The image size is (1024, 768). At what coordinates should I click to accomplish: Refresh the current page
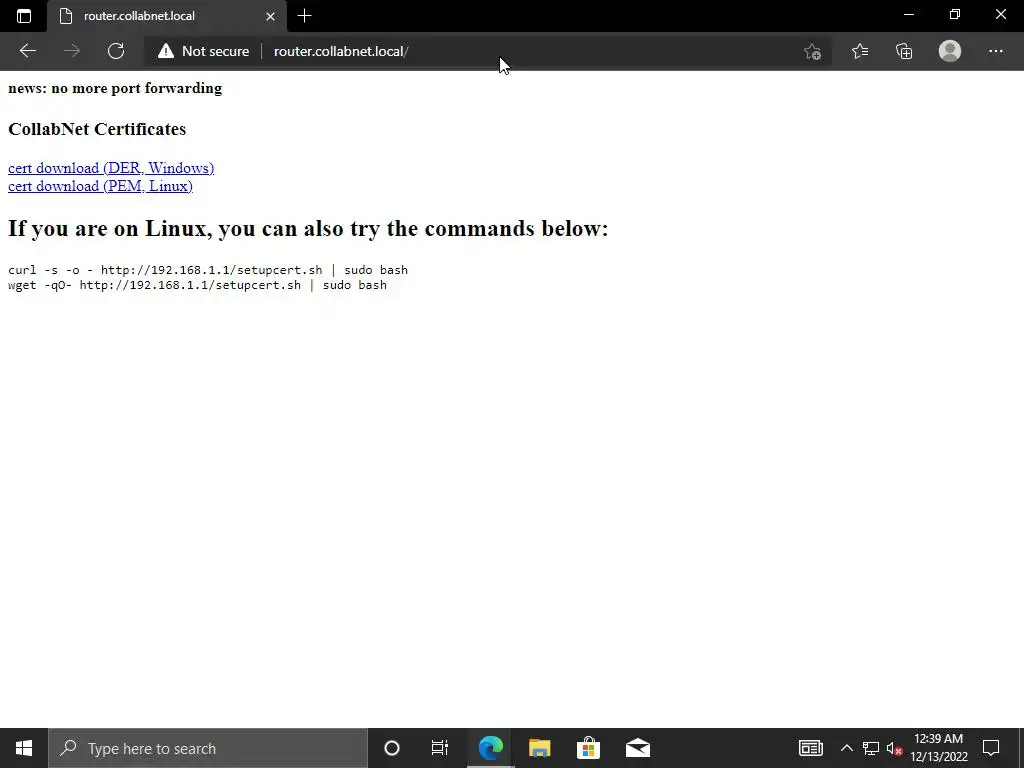pyautogui.click(x=116, y=51)
